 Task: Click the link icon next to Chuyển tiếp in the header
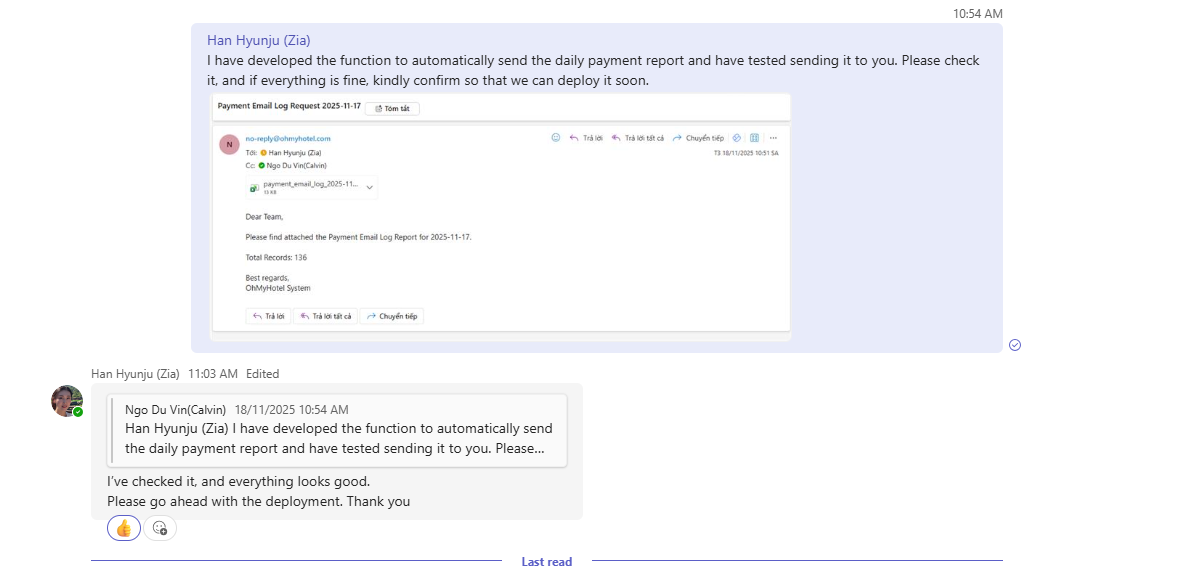point(737,138)
